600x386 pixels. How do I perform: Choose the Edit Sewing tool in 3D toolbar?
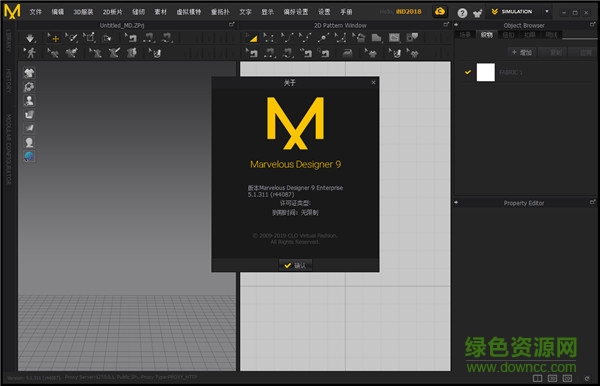(x=131, y=38)
